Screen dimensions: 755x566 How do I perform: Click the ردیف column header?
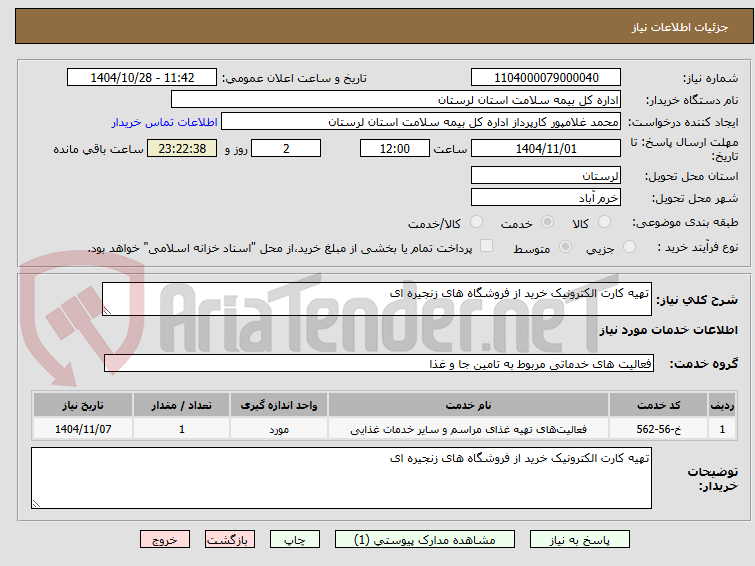click(722, 405)
